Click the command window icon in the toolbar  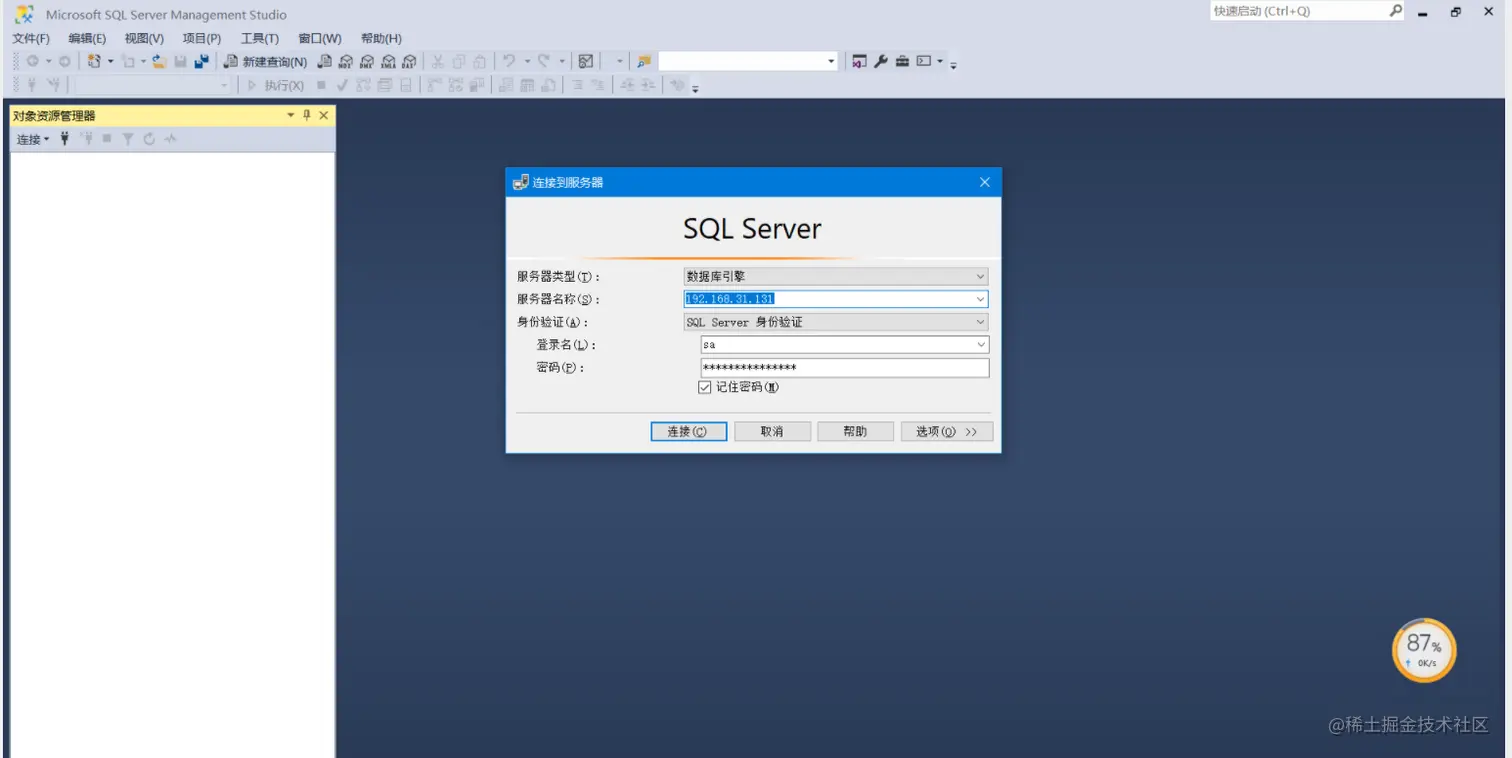click(924, 62)
